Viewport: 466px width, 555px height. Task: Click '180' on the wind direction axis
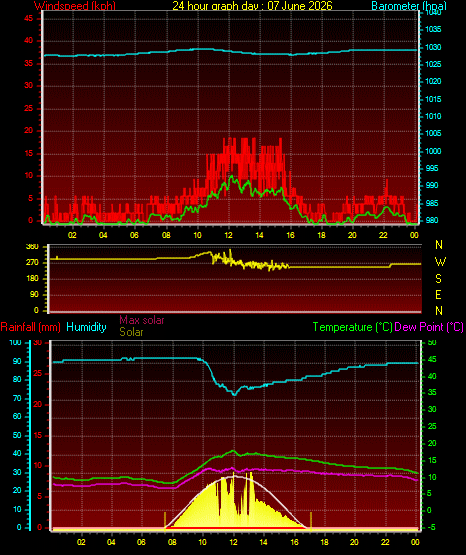click(32, 279)
